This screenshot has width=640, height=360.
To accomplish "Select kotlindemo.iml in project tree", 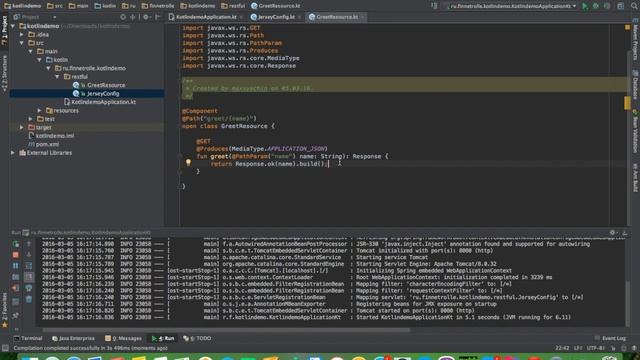I will [x=51, y=136].
